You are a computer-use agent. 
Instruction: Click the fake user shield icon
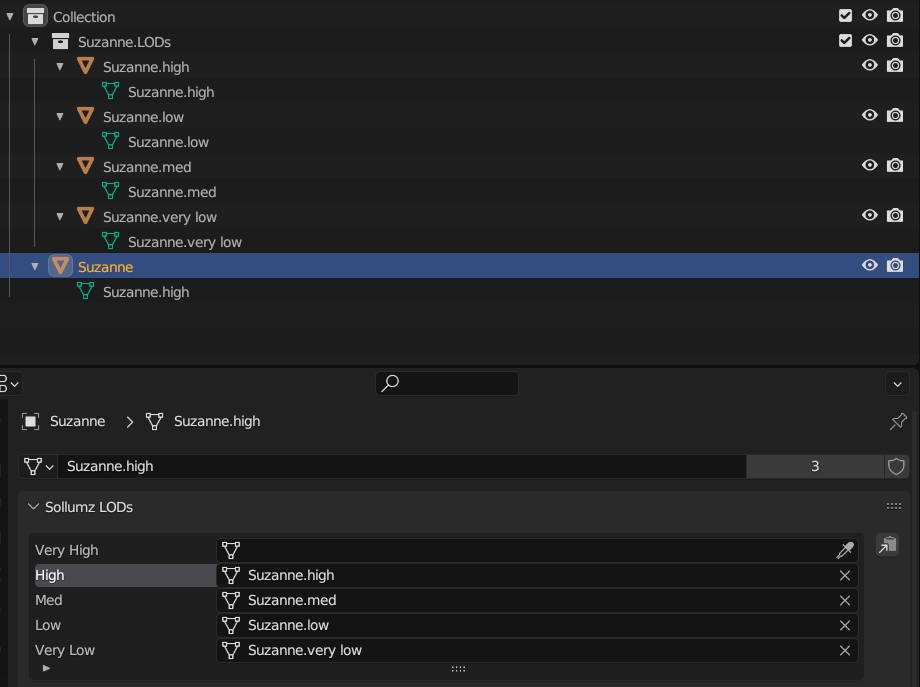(x=897, y=466)
